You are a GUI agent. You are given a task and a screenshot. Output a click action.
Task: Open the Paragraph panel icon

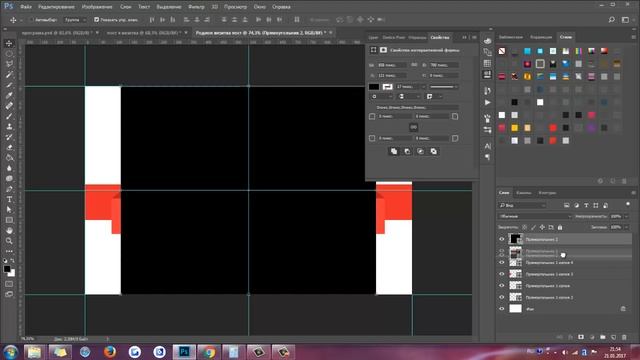(487, 157)
